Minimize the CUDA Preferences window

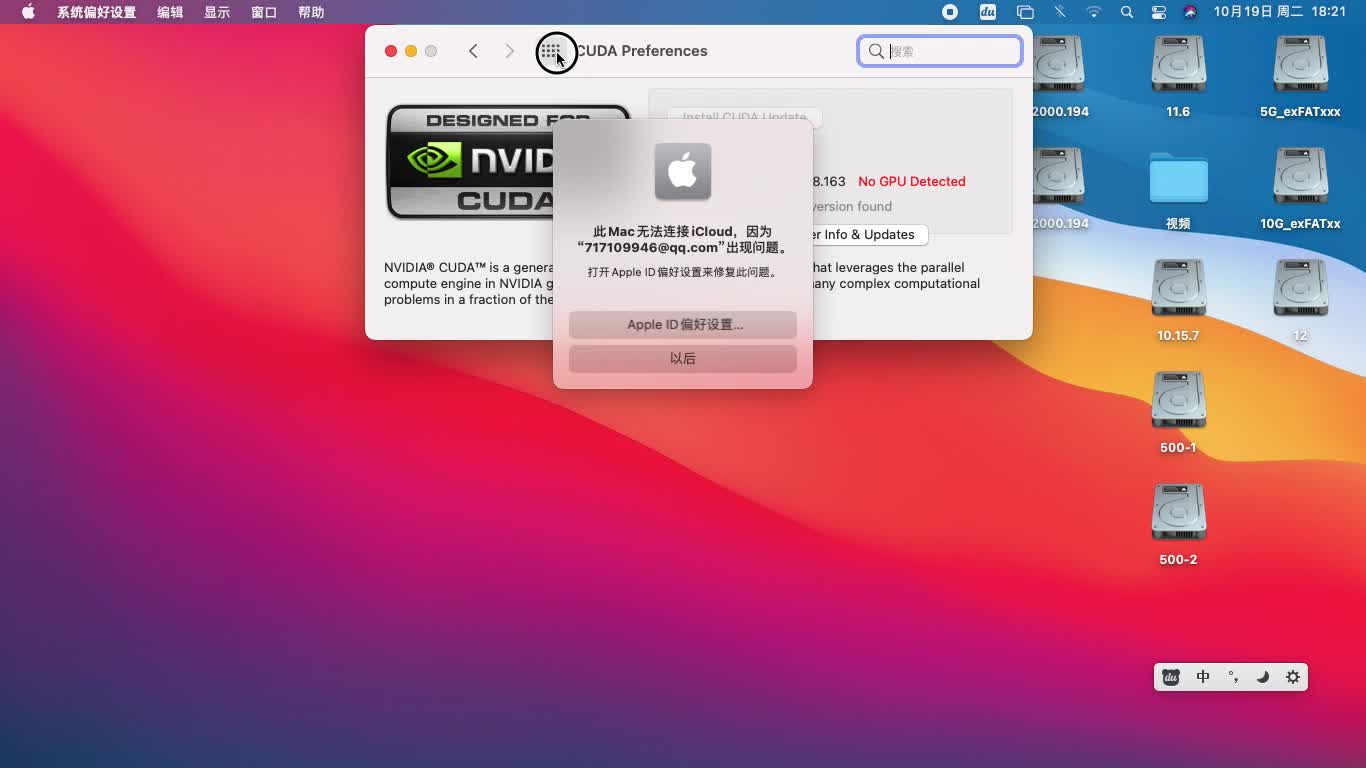click(411, 51)
